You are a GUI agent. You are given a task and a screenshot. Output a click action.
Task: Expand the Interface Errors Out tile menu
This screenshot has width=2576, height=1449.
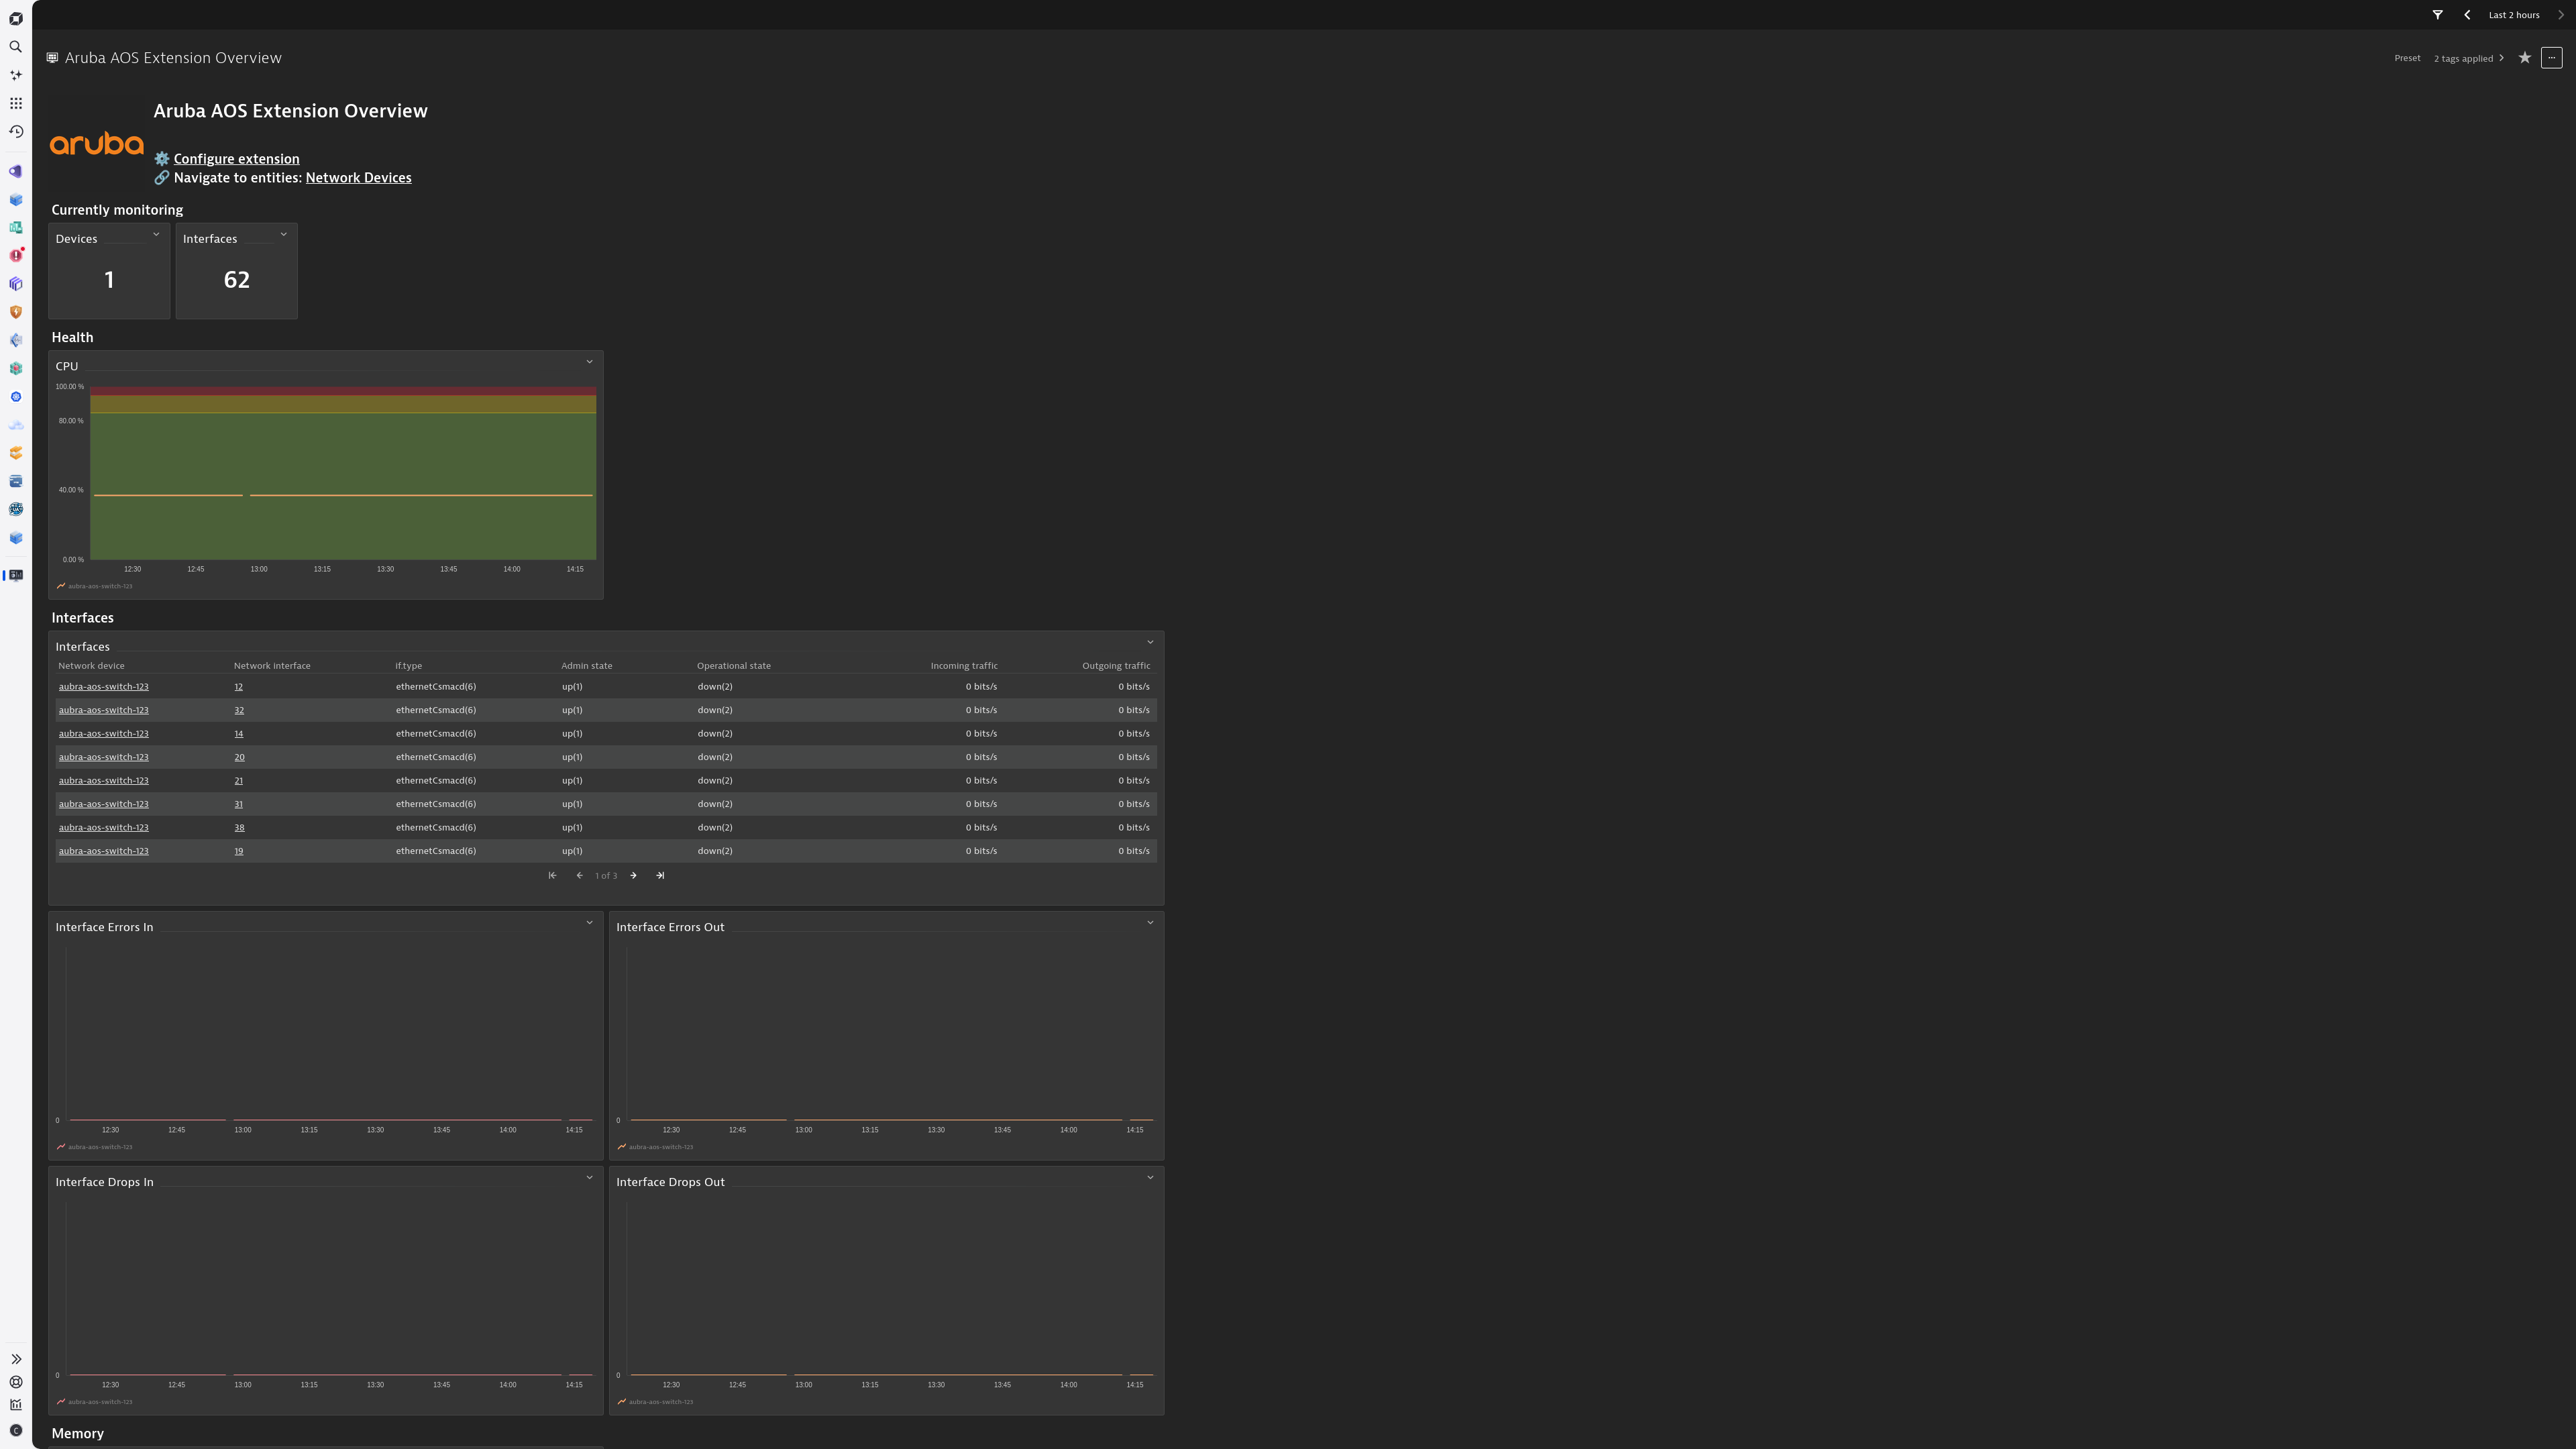pyautogui.click(x=1150, y=923)
